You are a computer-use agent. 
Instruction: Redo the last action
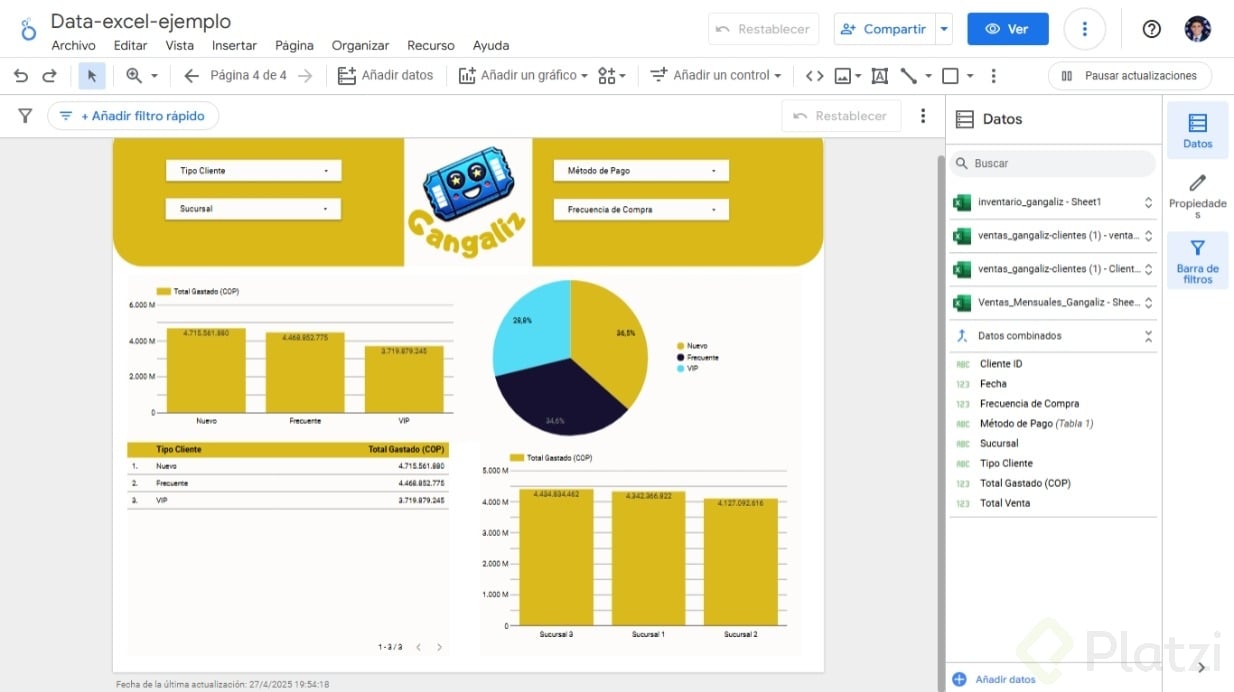49,76
